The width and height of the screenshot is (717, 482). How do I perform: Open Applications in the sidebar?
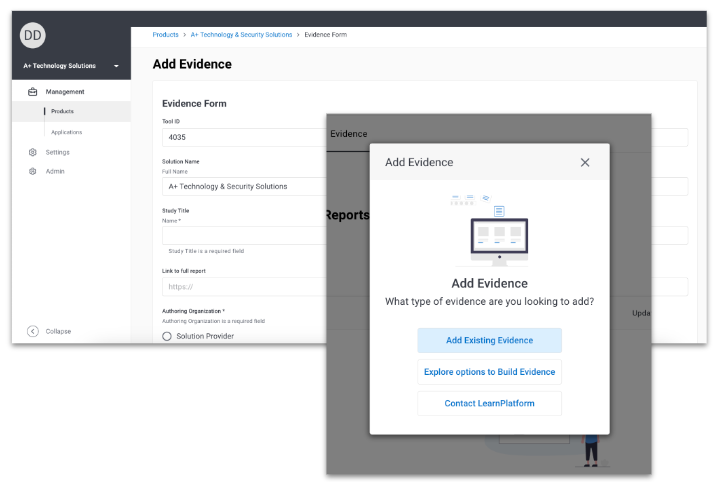click(x=66, y=132)
